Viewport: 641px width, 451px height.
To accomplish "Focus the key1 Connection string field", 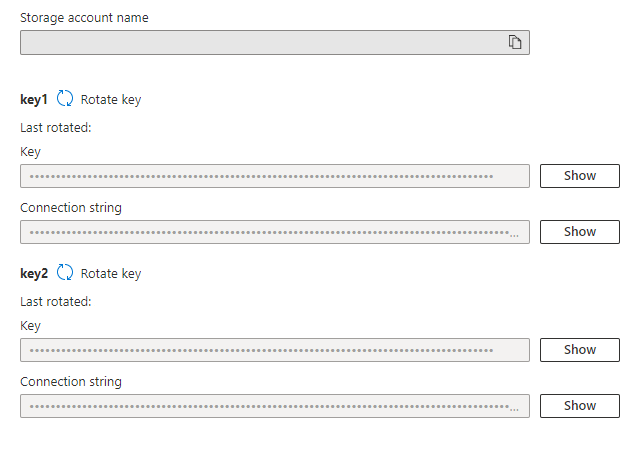I will [x=274, y=232].
